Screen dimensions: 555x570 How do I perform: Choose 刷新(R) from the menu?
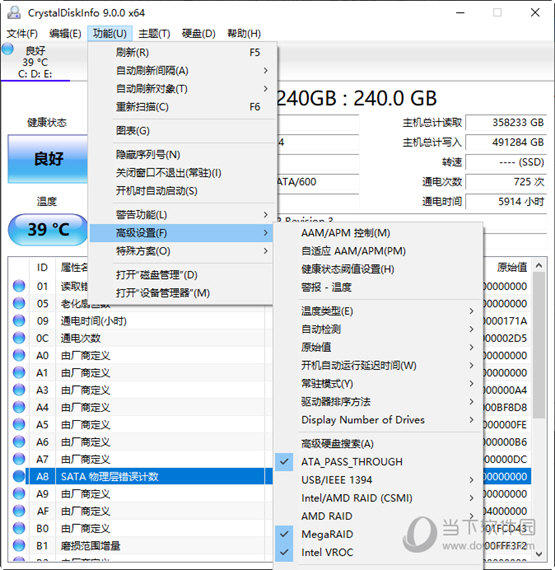pyautogui.click(x=181, y=52)
